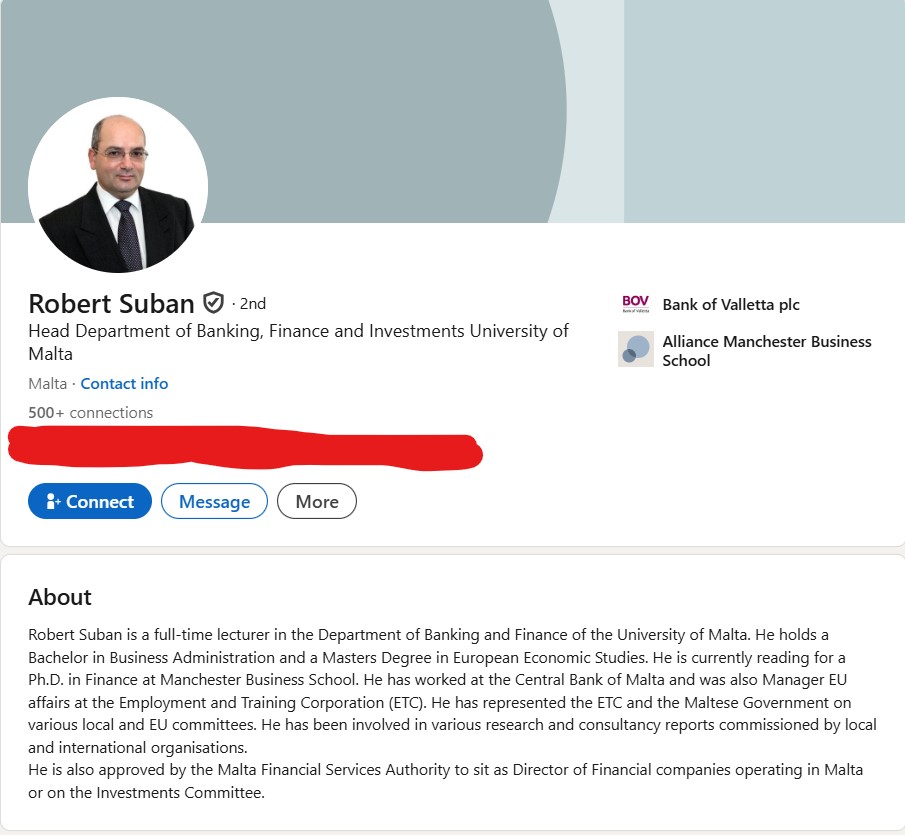Click the verification shield badge beside the name

tap(213, 302)
